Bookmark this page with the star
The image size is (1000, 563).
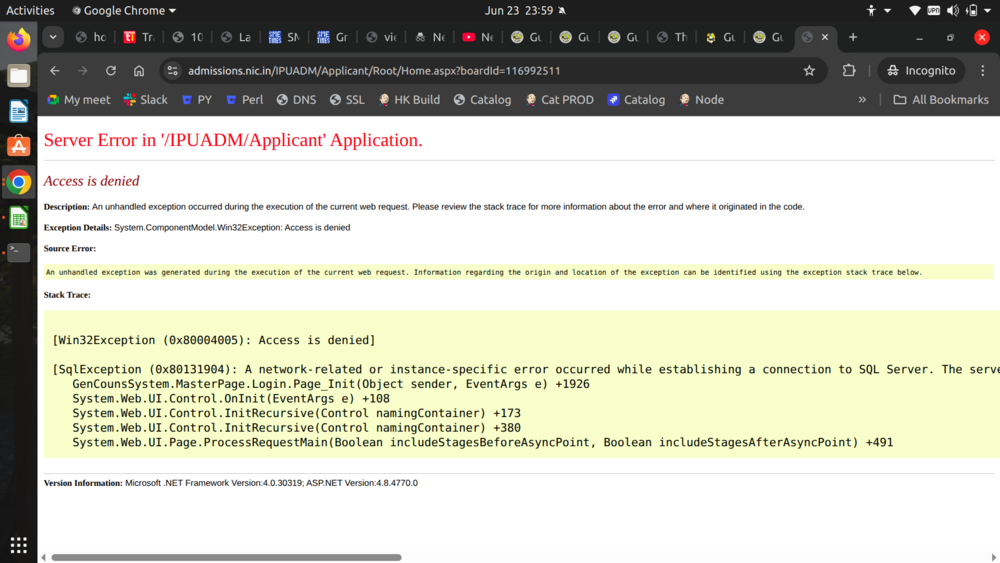pyautogui.click(x=809, y=71)
